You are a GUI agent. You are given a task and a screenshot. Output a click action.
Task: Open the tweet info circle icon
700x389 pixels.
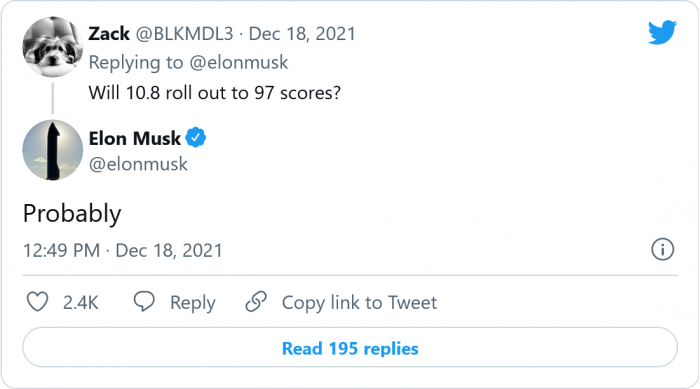(662, 249)
